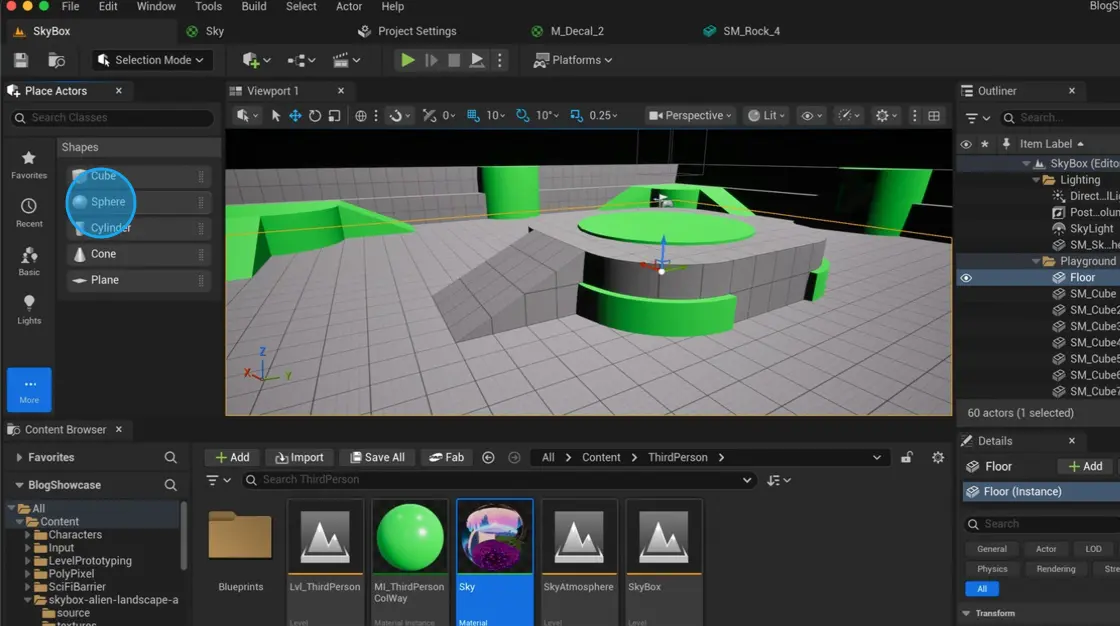
Task: Open the Lit viewport shading dropdown
Action: coord(766,115)
